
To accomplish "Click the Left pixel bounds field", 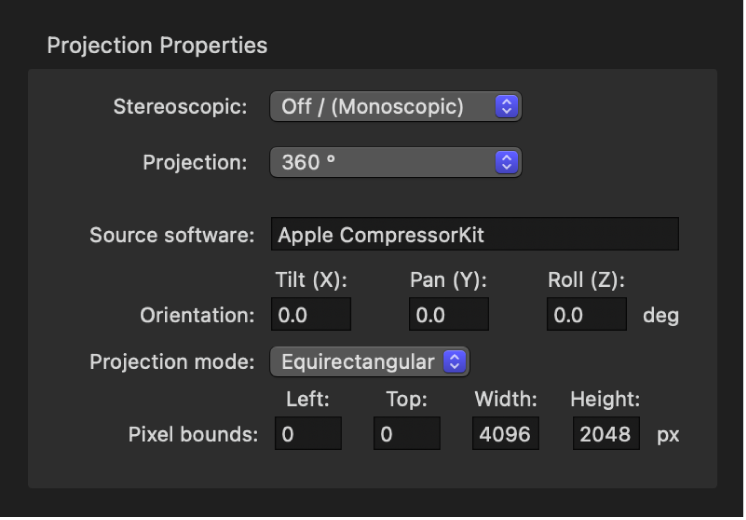I will point(306,434).
